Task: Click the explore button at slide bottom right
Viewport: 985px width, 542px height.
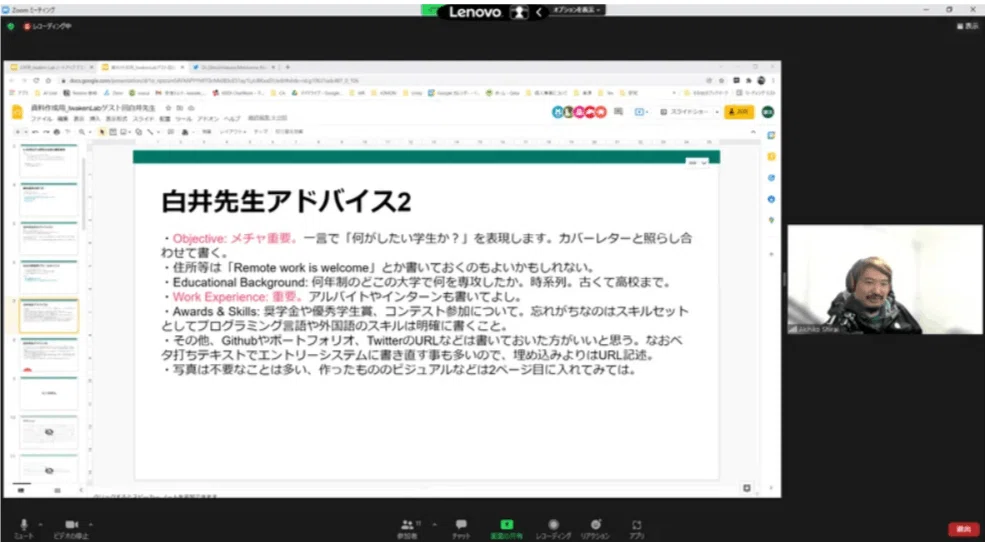Action: (746, 488)
